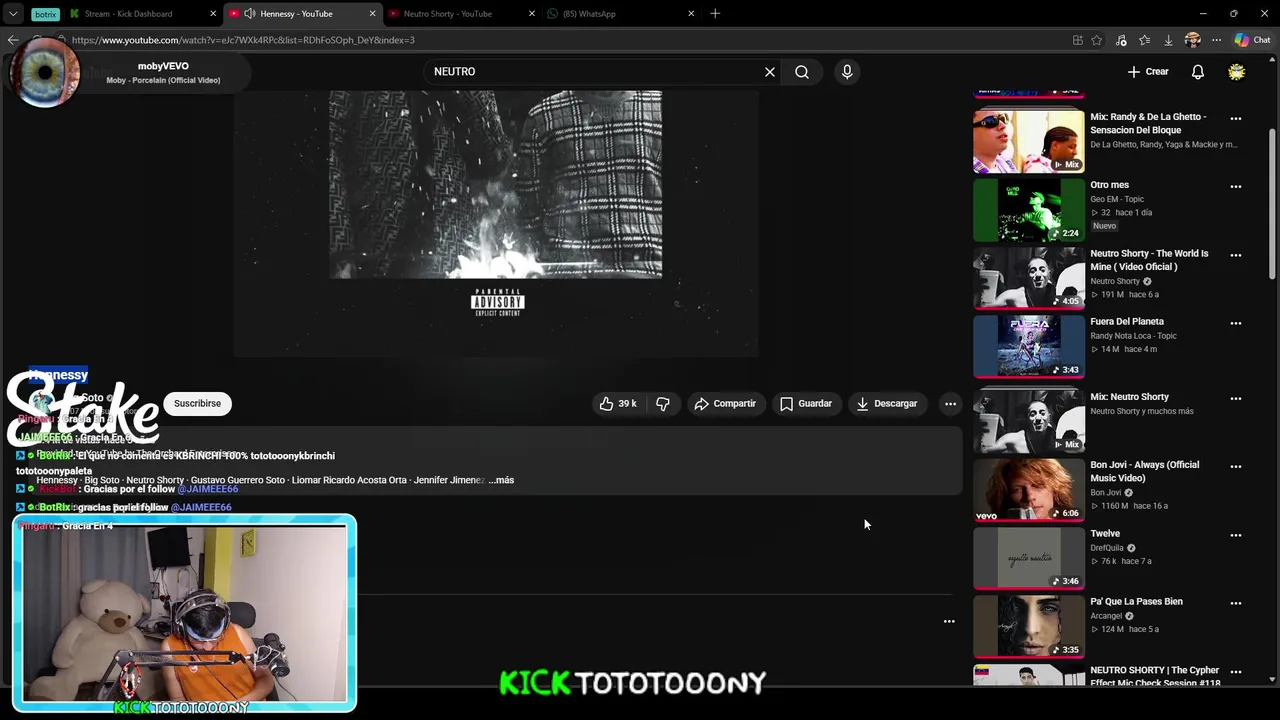This screenshot has width=1280, height=720.
Task: Clear the NEUTRO search text
Action: (x=770, y=72)
